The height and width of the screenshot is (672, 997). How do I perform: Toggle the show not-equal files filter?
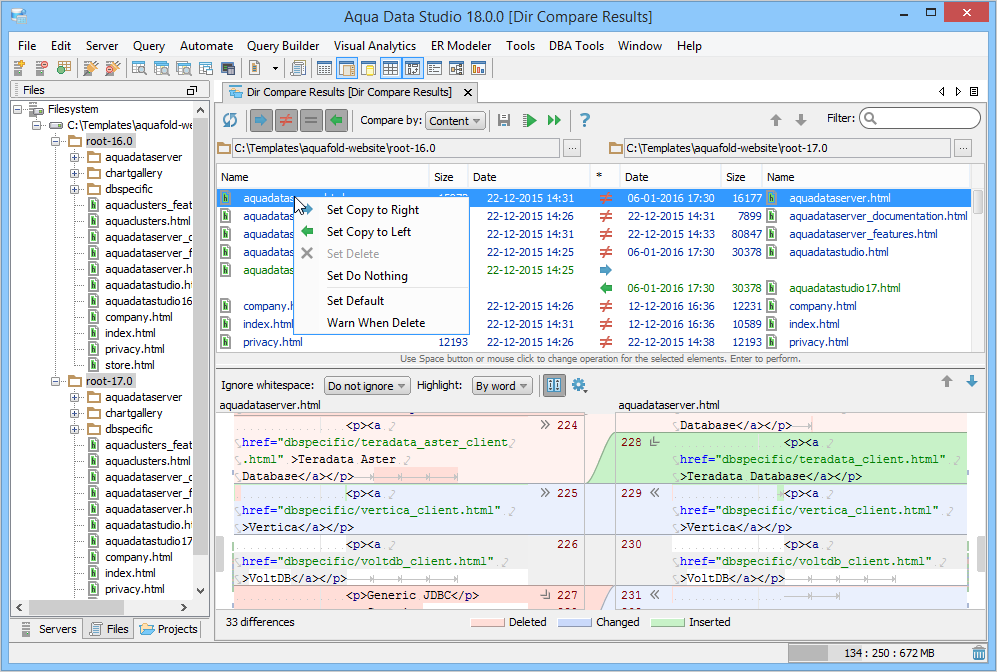click(285, 120)
